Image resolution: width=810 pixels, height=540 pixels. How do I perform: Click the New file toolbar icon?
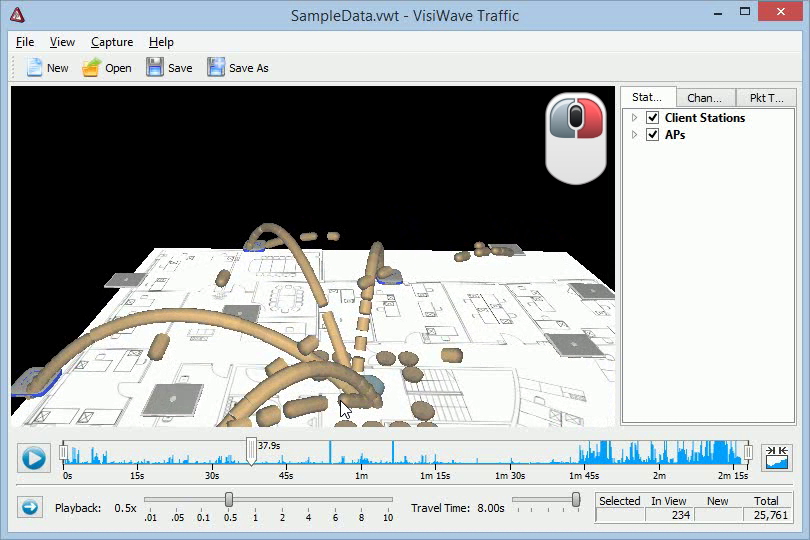(x=34, y=68)
